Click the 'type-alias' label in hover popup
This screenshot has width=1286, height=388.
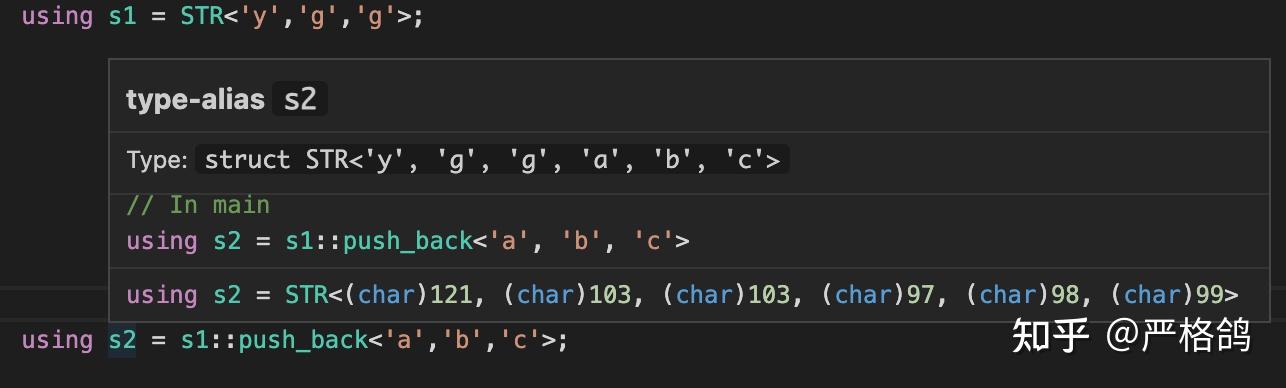(195, 100)
